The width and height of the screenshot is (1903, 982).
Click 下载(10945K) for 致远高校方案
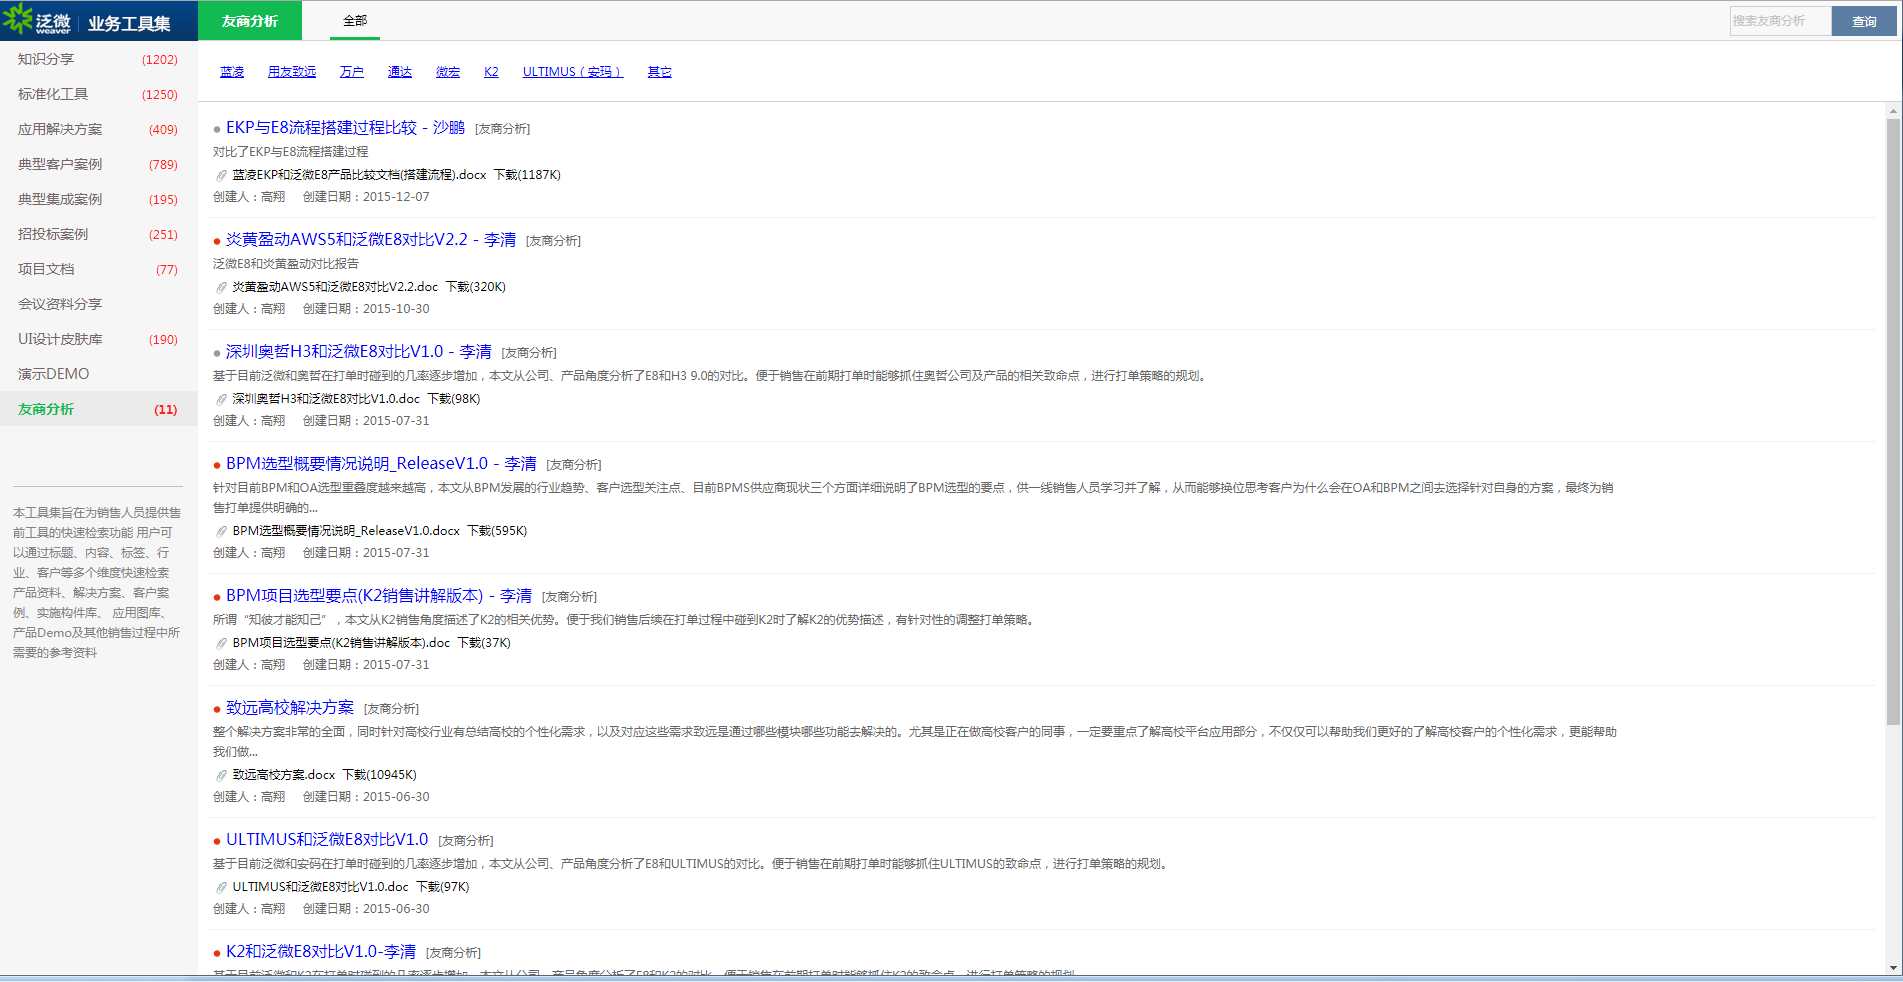click(380, 775)
